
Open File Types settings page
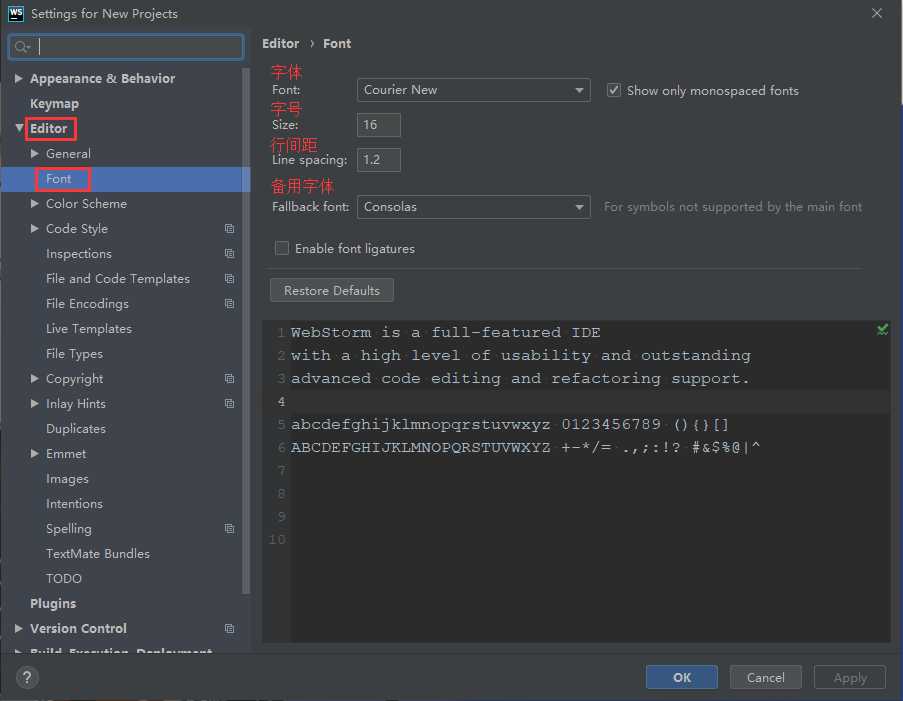coord(74,354)
